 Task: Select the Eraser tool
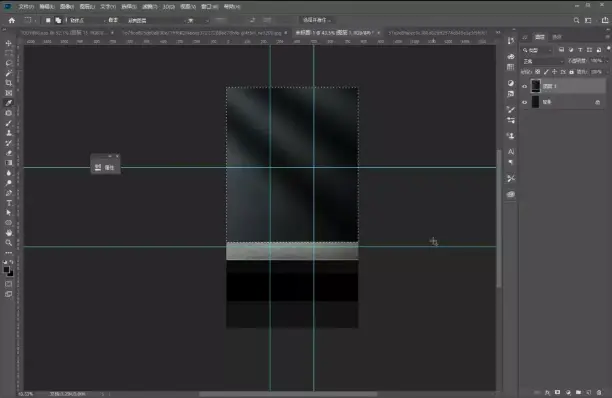point(9,153)
